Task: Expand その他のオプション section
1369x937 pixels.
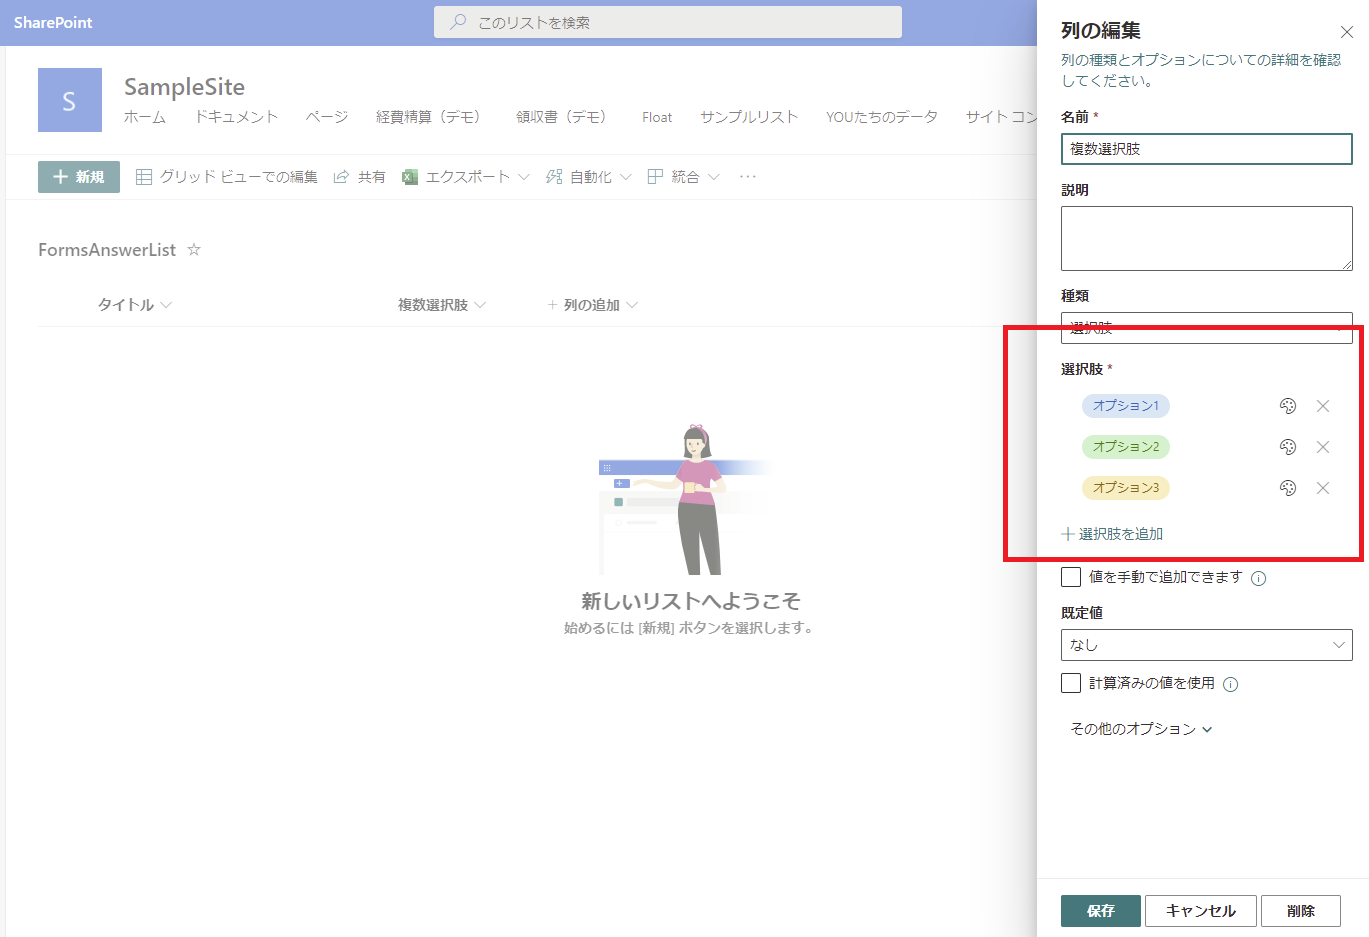Action: (1135, 728)
